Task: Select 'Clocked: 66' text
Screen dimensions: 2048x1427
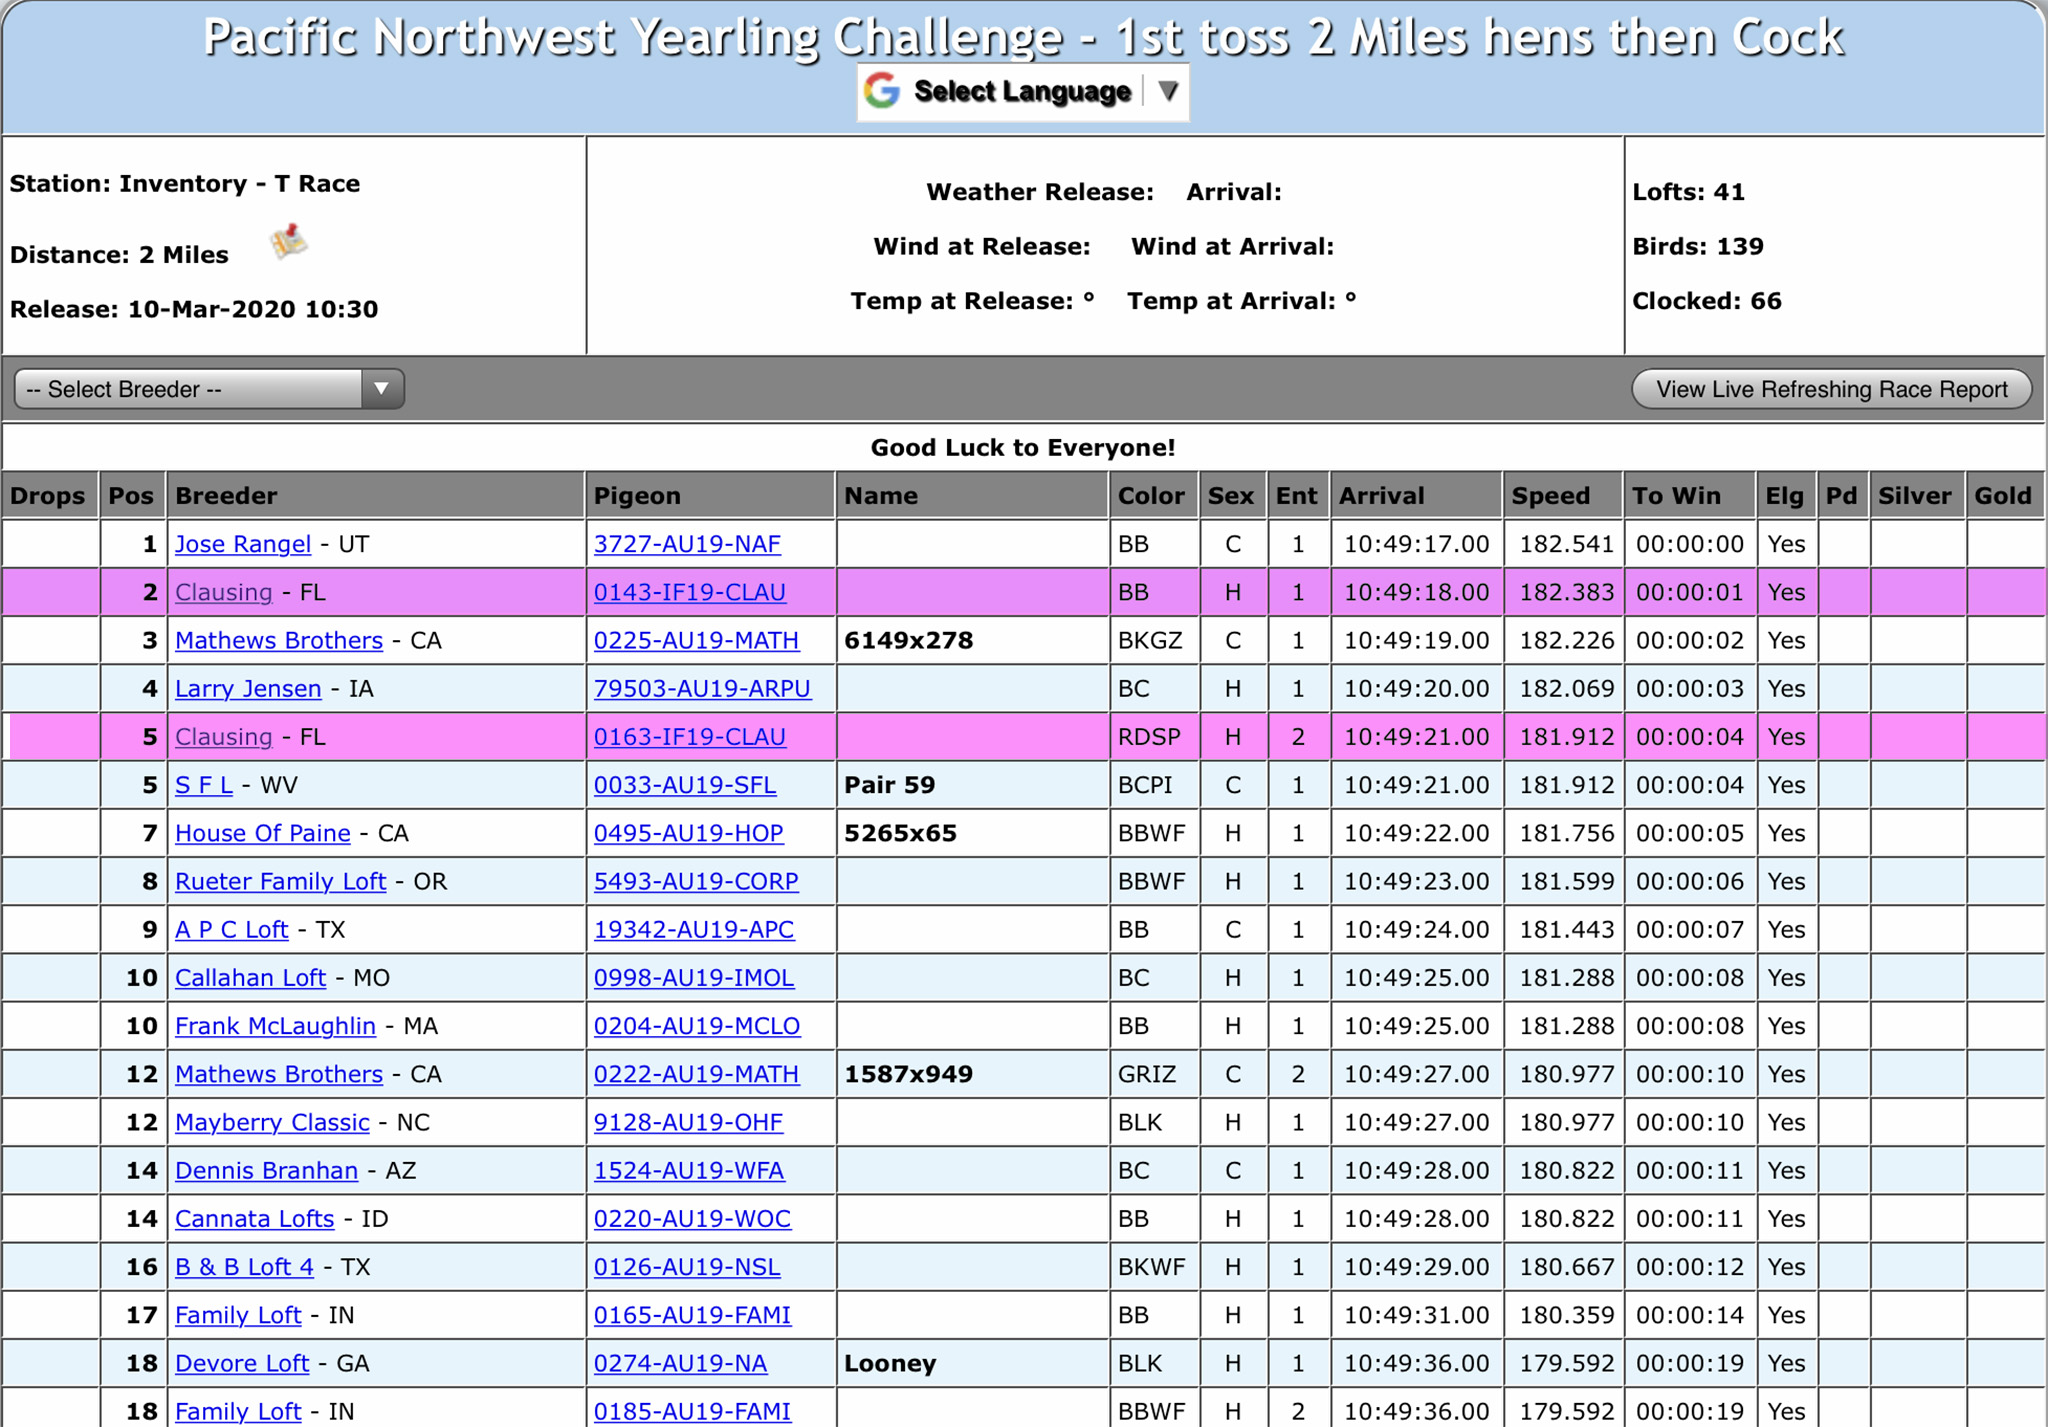Action: point(1707,301)
